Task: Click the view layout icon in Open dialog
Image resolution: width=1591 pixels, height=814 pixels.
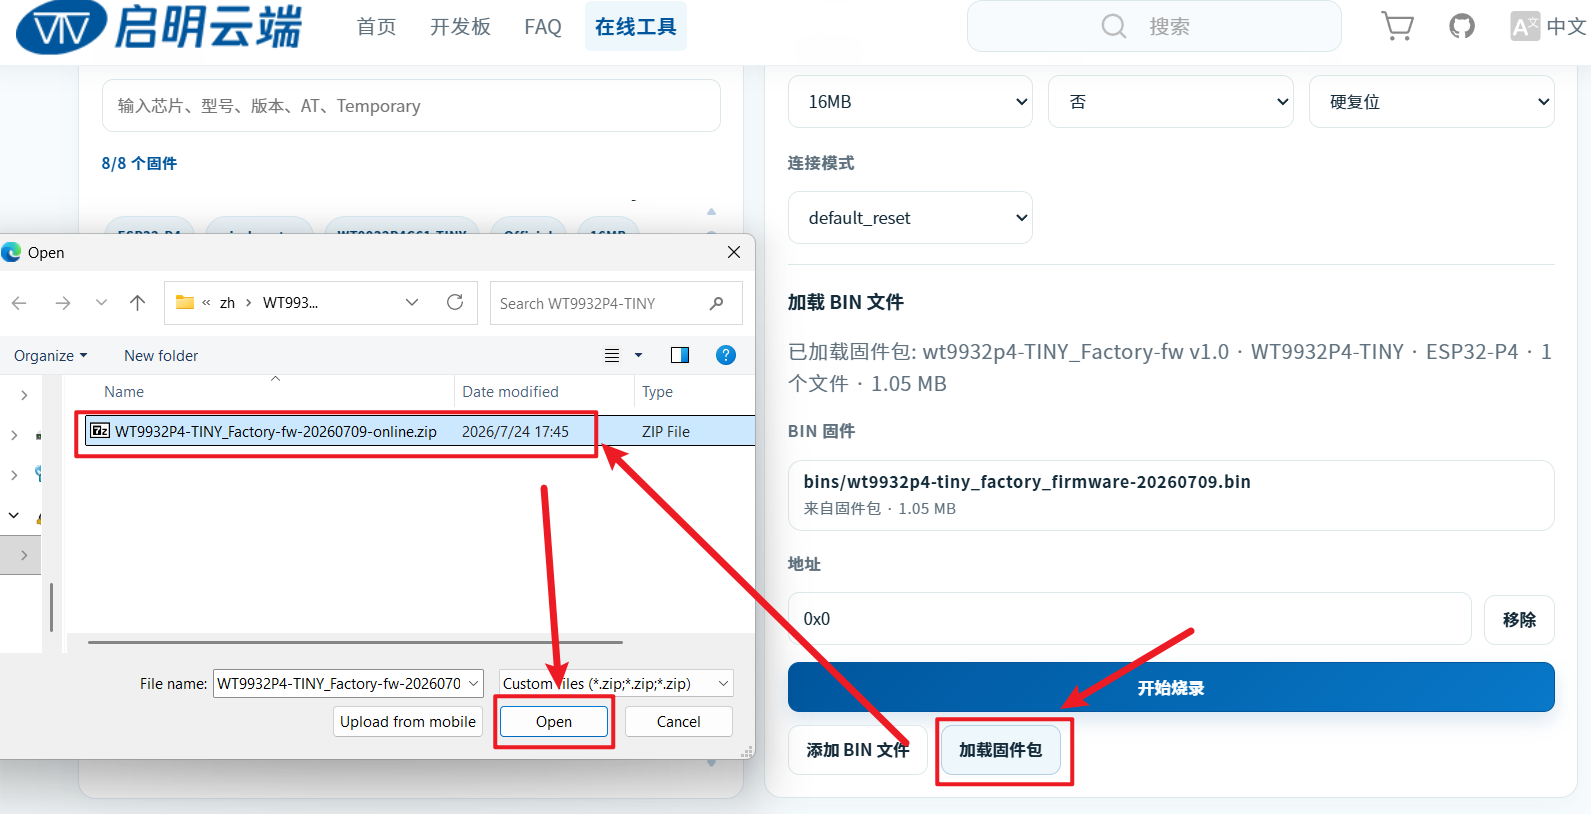Action: [612, 355]
